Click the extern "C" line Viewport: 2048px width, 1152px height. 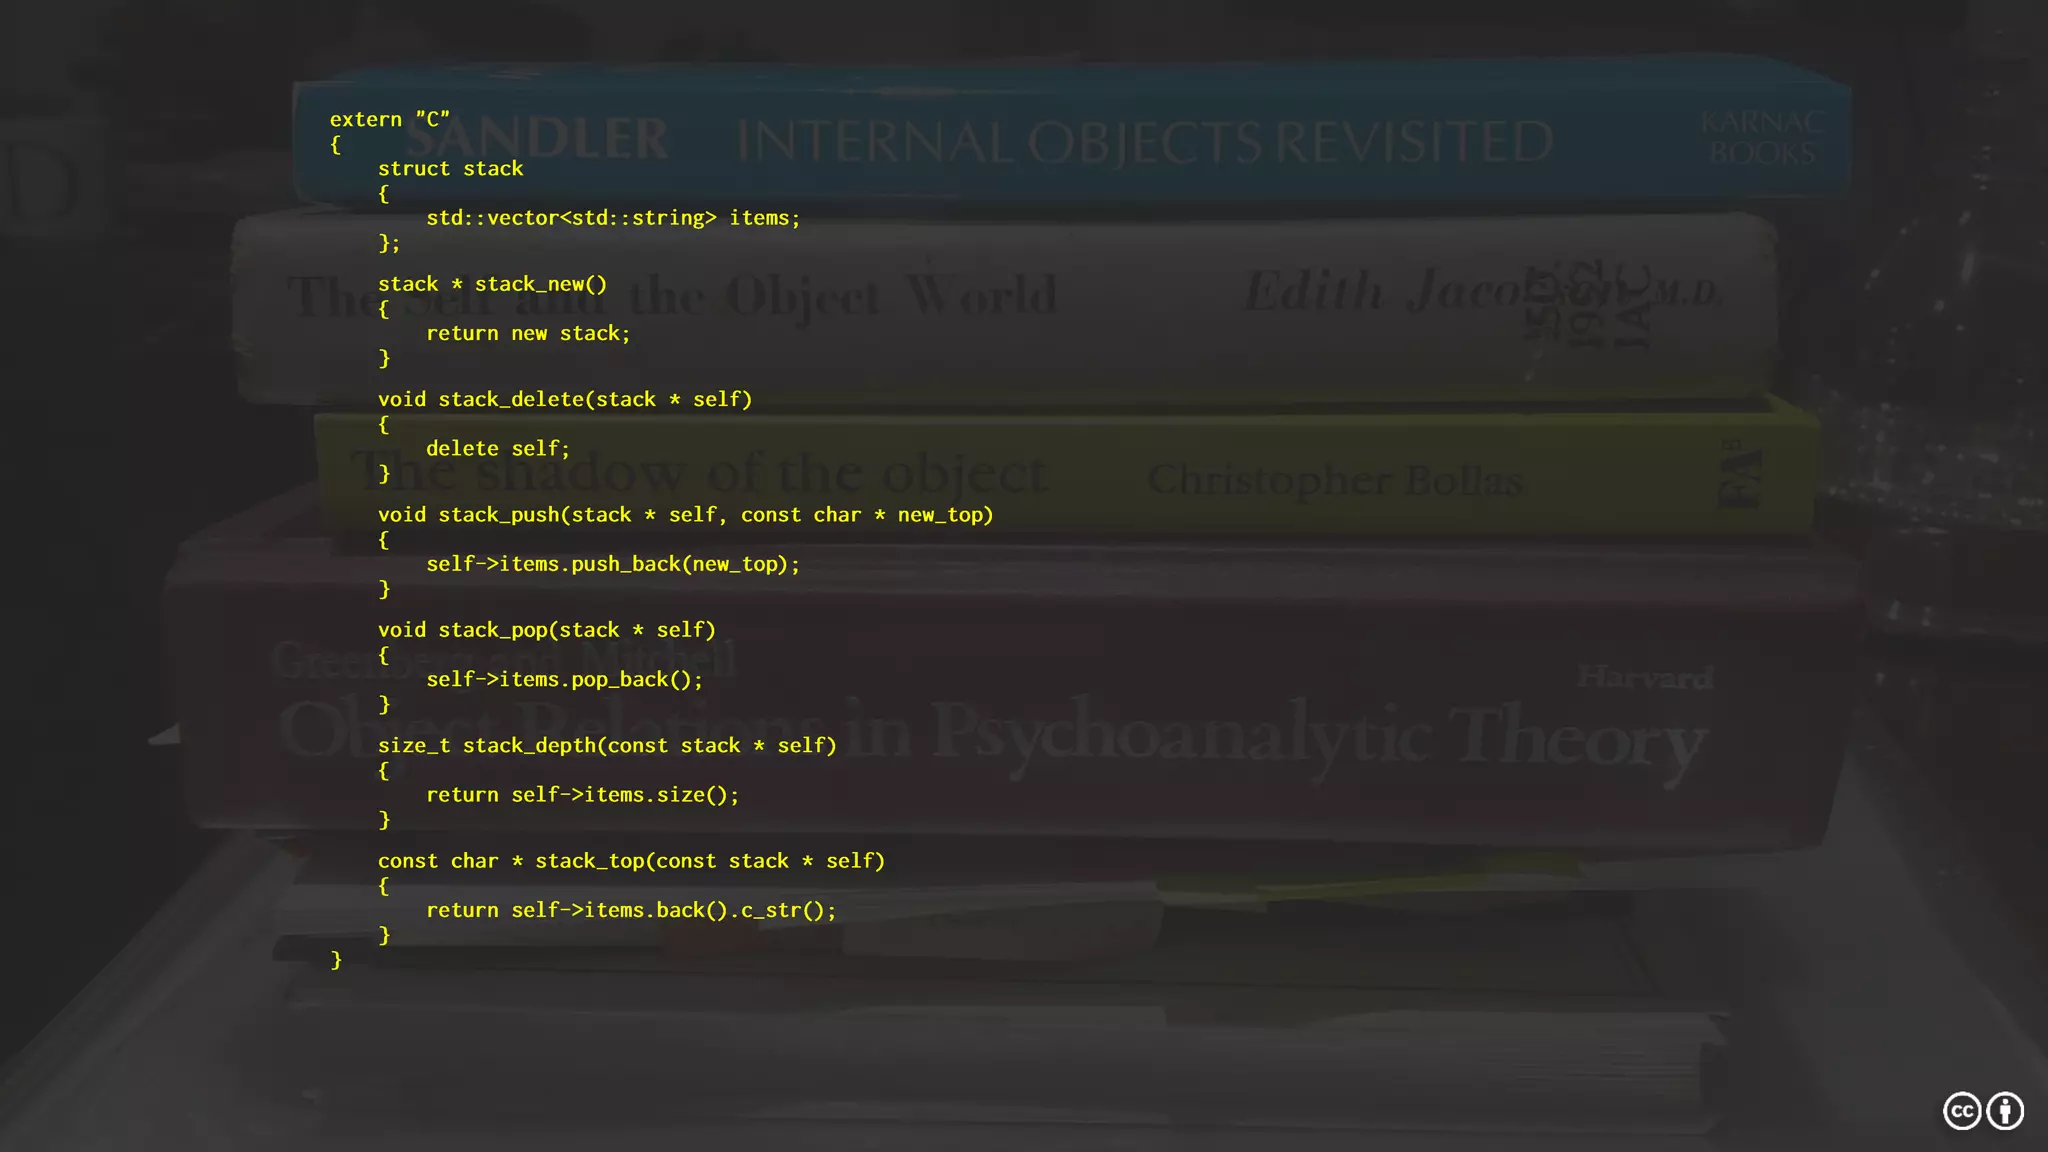[390, 120]
